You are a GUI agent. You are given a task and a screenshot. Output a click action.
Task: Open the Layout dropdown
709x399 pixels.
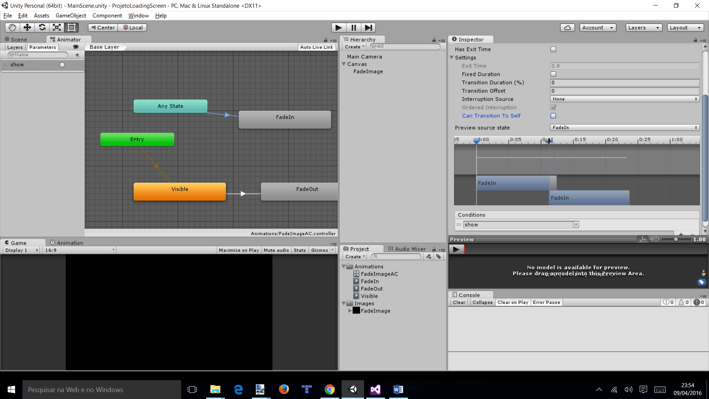click(x=685, y=28)
